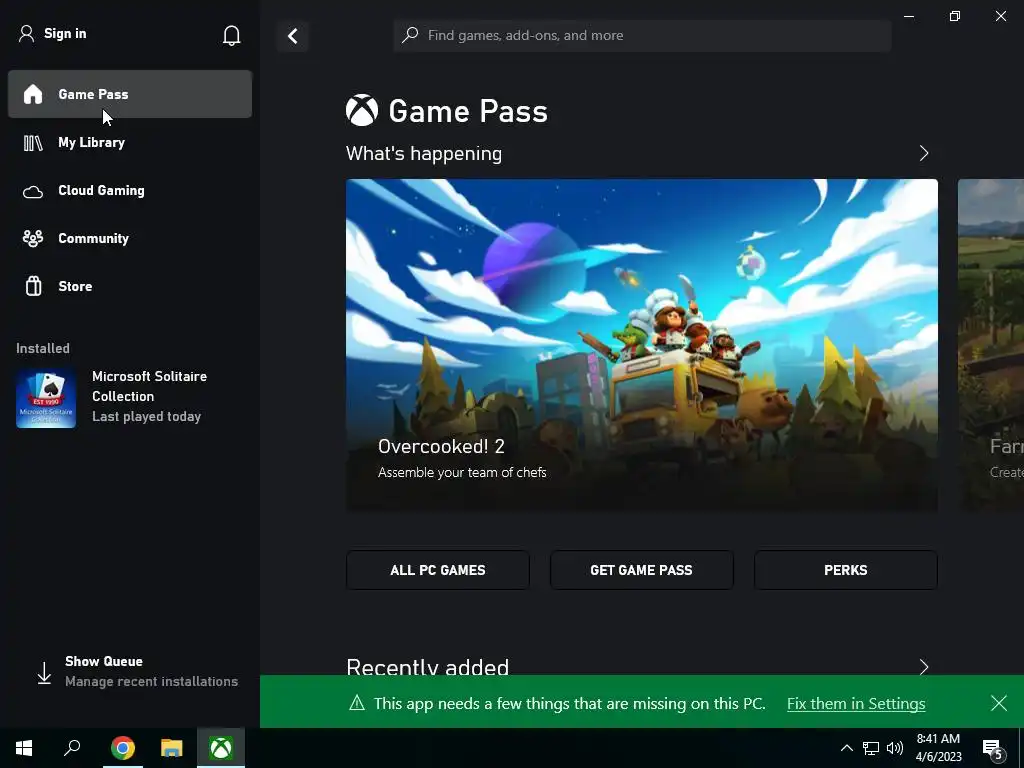The width and height of the screenshot is (1024, 768).
Task: Click the ALL PC GAMES button
Action: pyautogui.click(x=438, y=570)
